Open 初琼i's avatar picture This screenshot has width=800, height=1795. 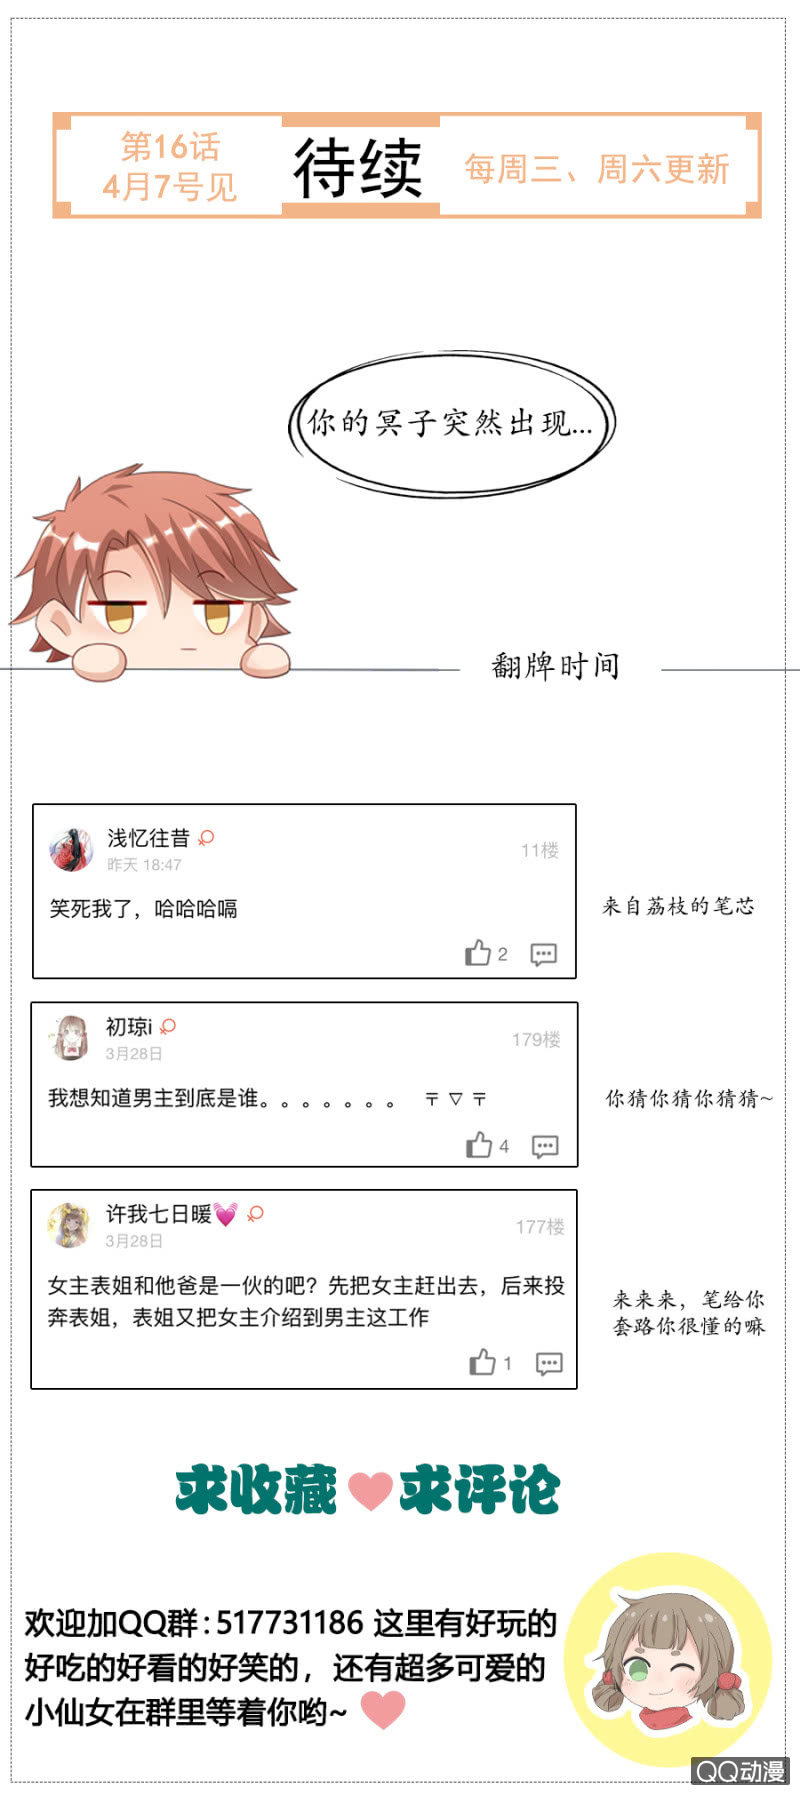pyautogui.click(x=70, y=1038)
